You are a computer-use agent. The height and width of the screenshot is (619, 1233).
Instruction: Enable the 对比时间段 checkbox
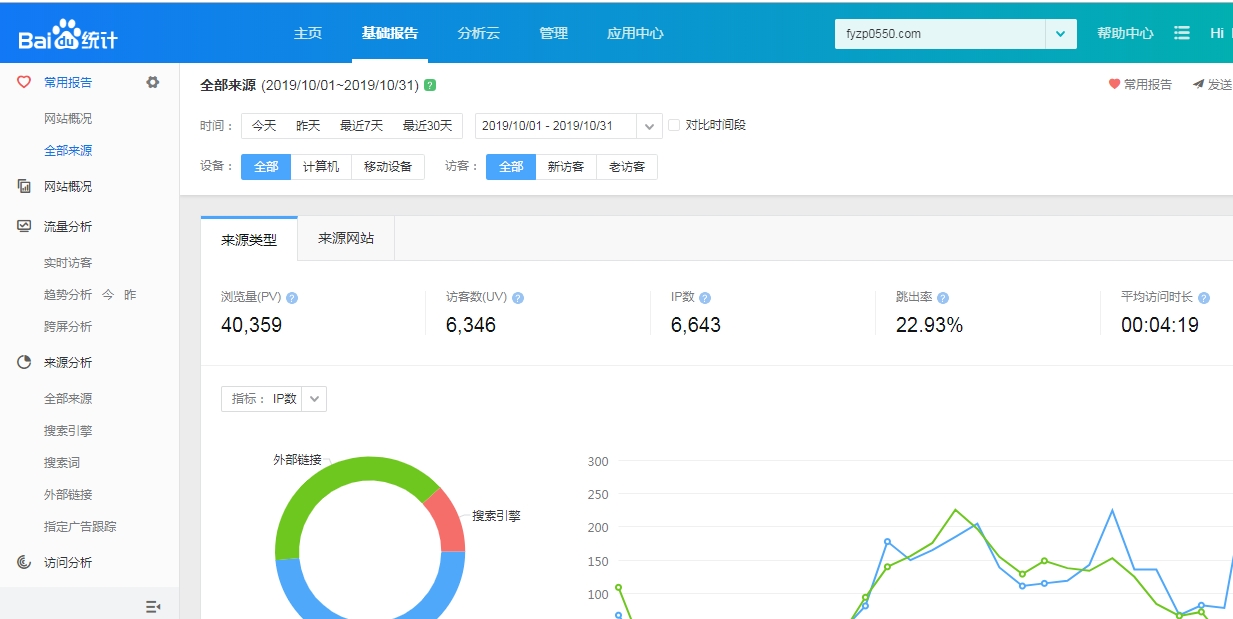pos(674,125)
